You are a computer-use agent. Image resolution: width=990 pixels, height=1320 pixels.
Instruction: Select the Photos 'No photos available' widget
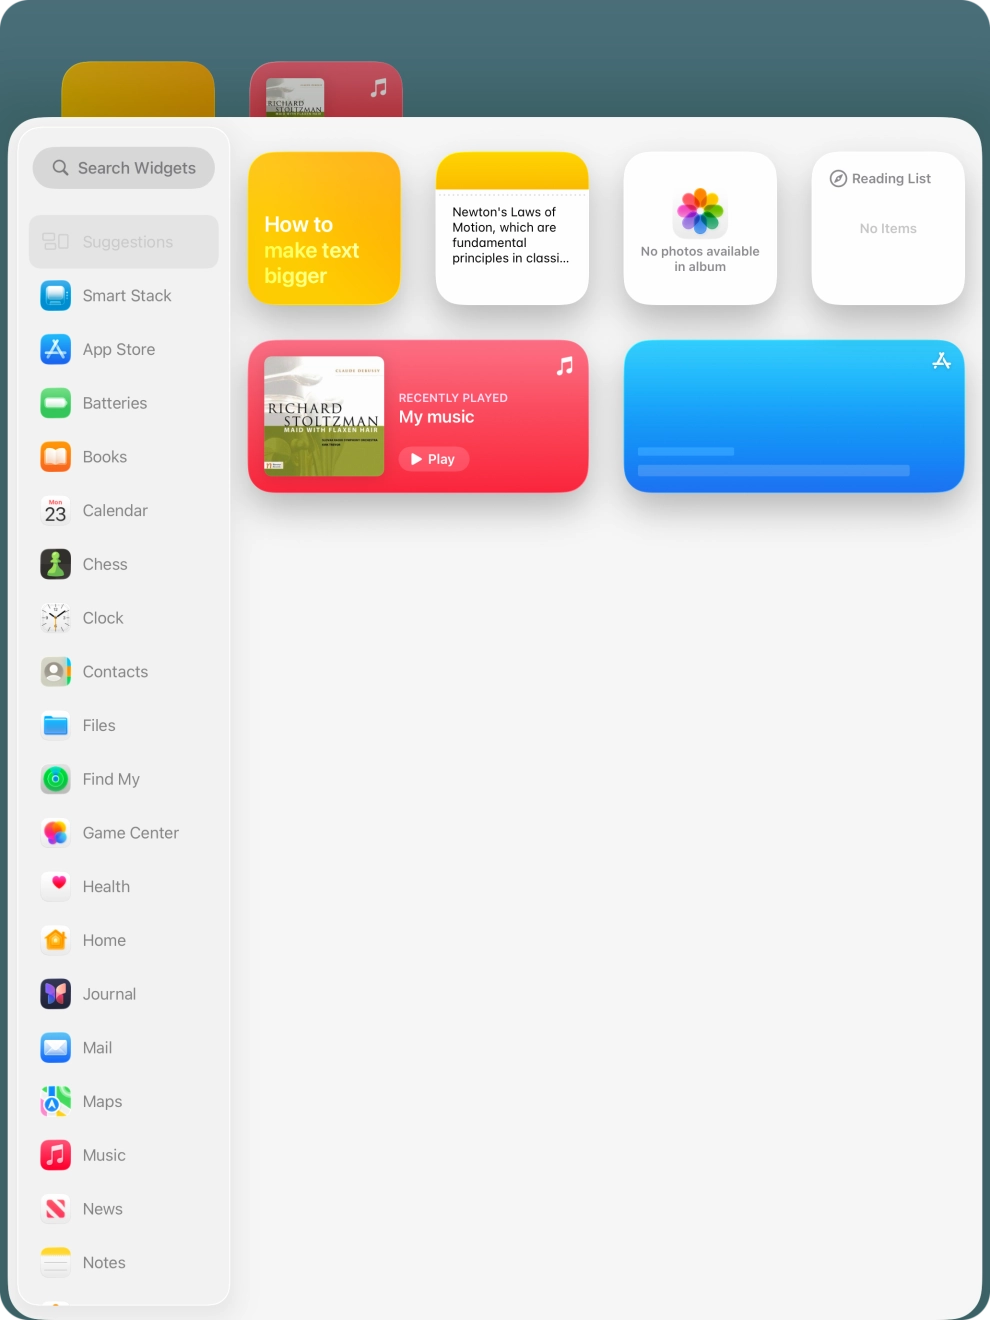click(x=700, y=228)
